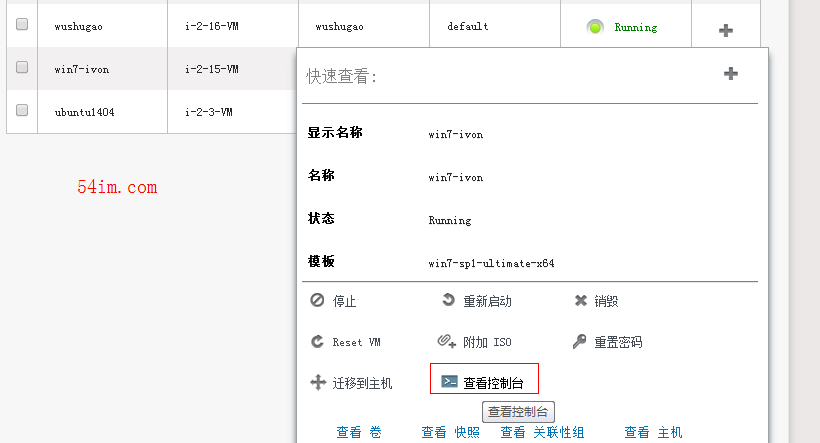Select 销毁 to destroy the VM

pos(606,301)
